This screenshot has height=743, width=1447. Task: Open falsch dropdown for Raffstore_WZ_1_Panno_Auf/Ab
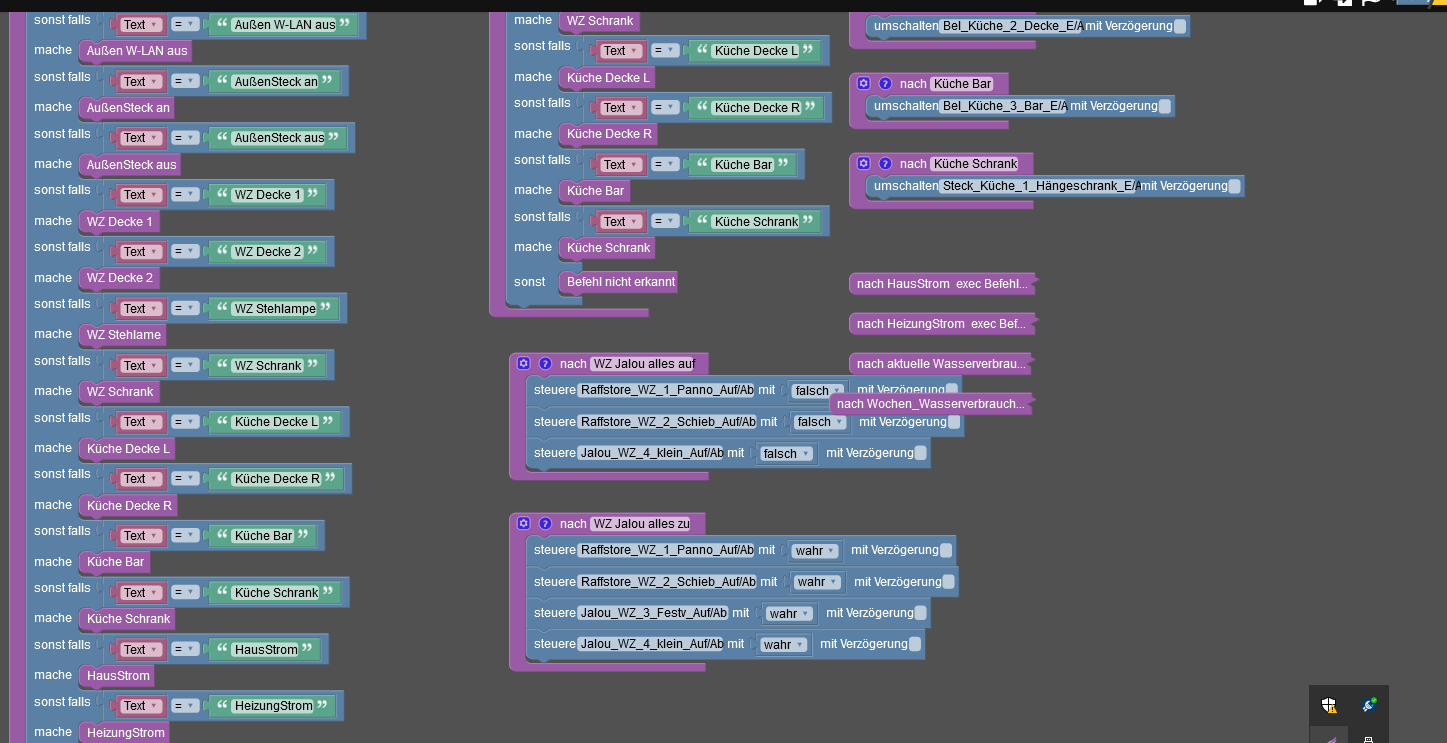point(817,390)
